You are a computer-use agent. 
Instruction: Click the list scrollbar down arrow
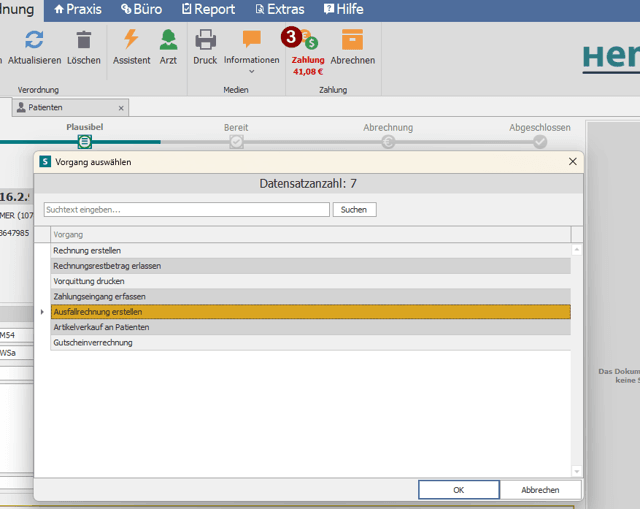pyautogui.click(x=576, y=471)
